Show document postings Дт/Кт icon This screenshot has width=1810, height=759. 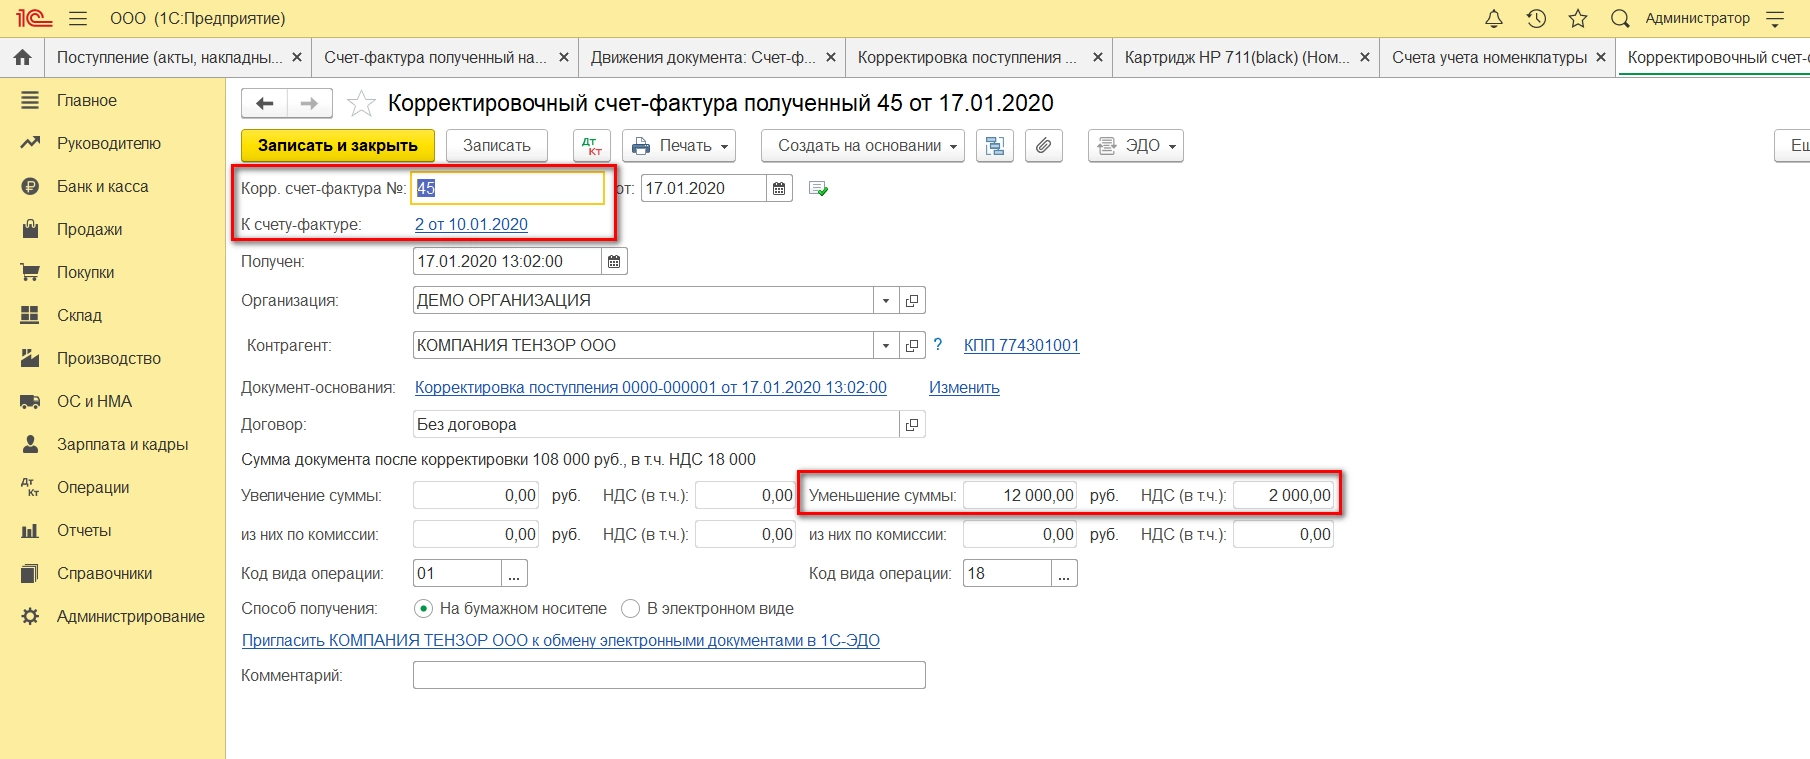click(592, 146)
